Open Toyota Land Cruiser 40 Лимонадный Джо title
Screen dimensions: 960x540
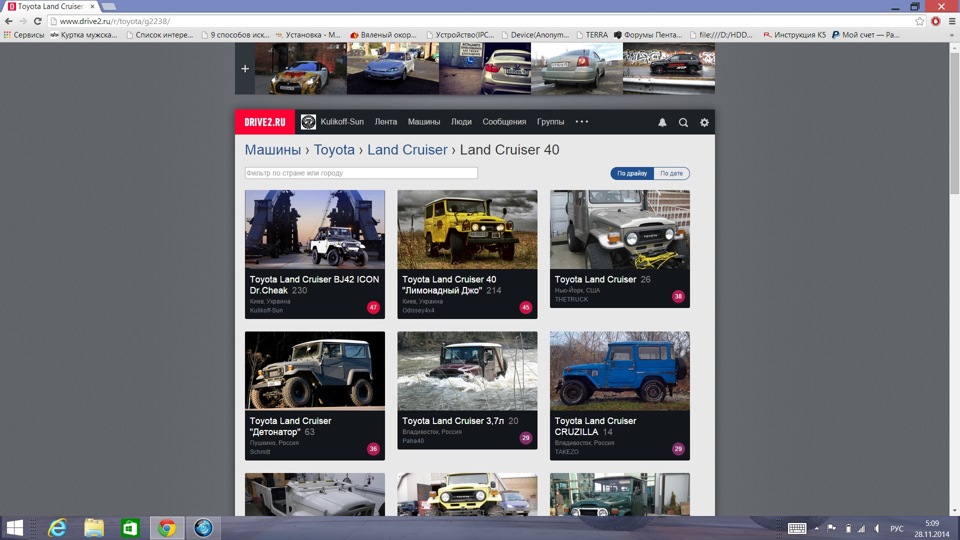[x=449, y=285]
